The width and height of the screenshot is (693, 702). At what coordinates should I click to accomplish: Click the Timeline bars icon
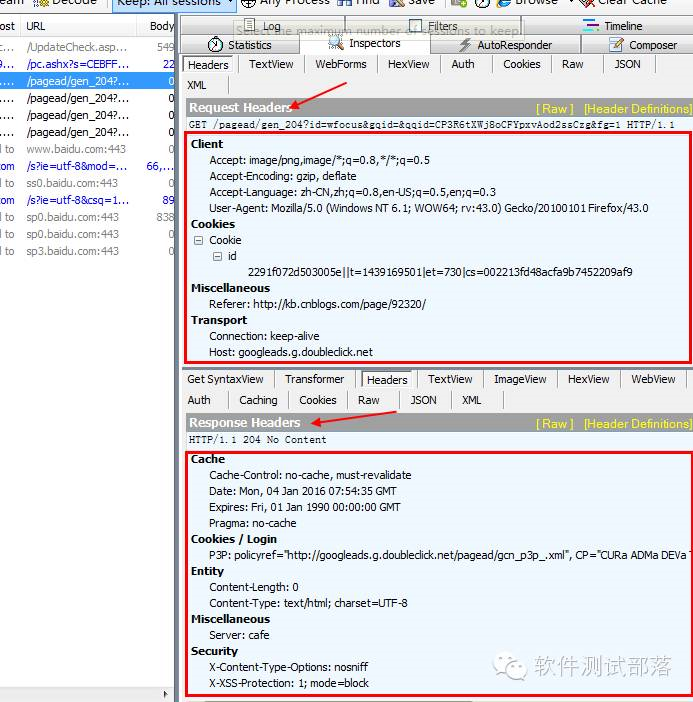click(x=590, y=25)
